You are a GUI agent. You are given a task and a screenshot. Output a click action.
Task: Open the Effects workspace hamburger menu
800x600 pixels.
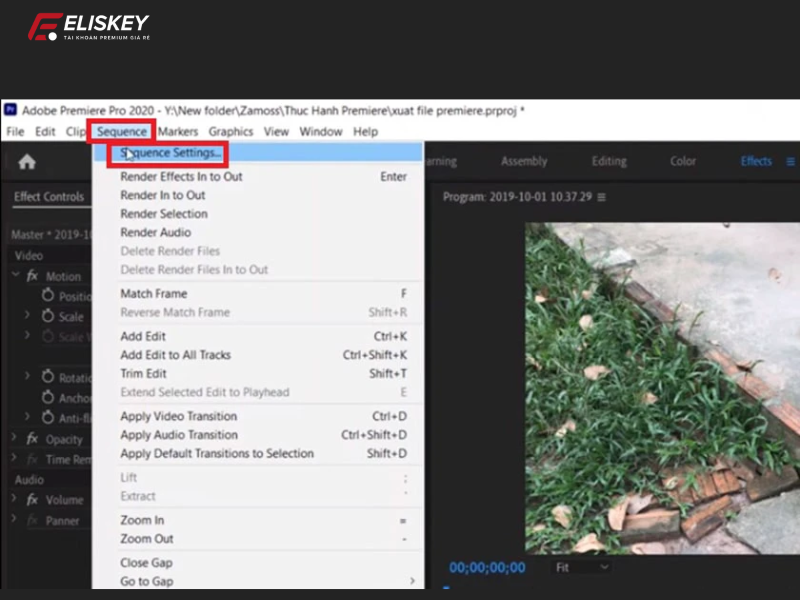tap(790, 161)
